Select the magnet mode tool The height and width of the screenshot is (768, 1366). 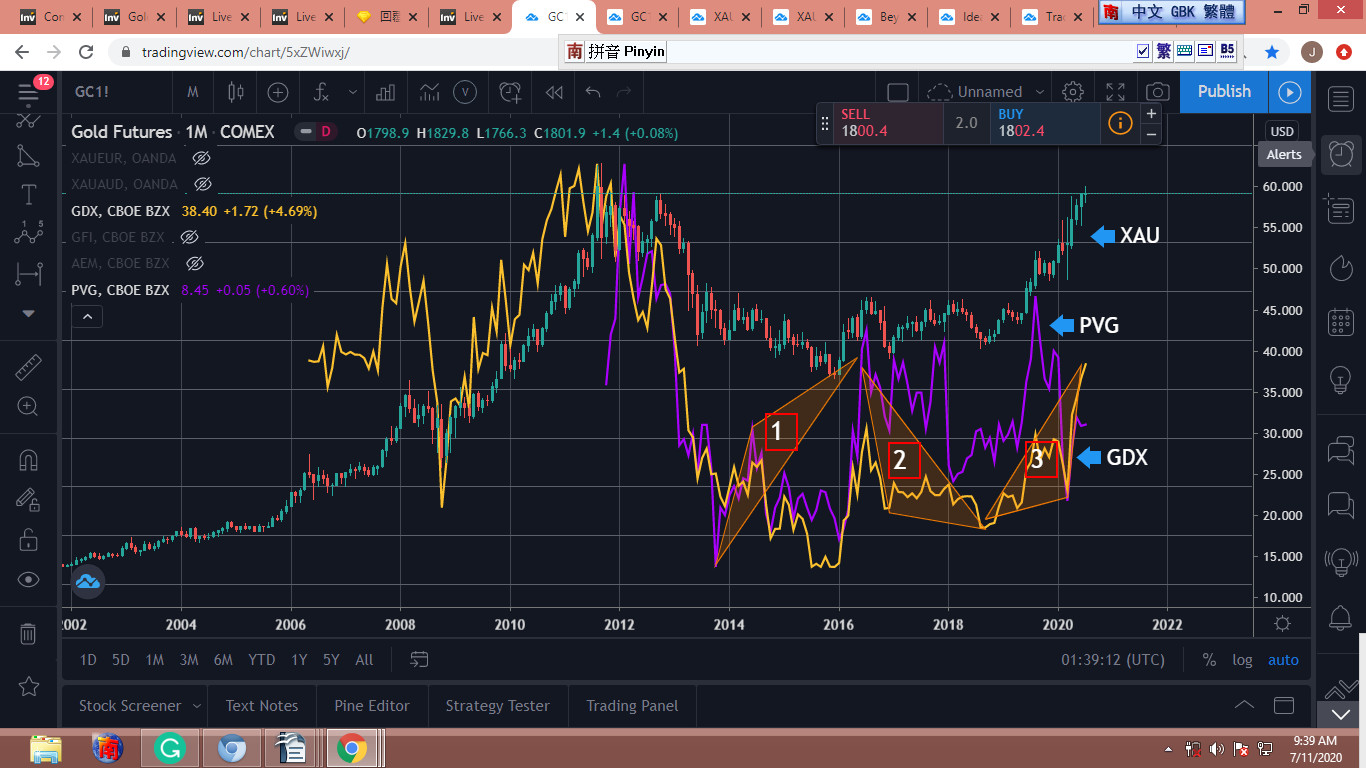(28, 460)
